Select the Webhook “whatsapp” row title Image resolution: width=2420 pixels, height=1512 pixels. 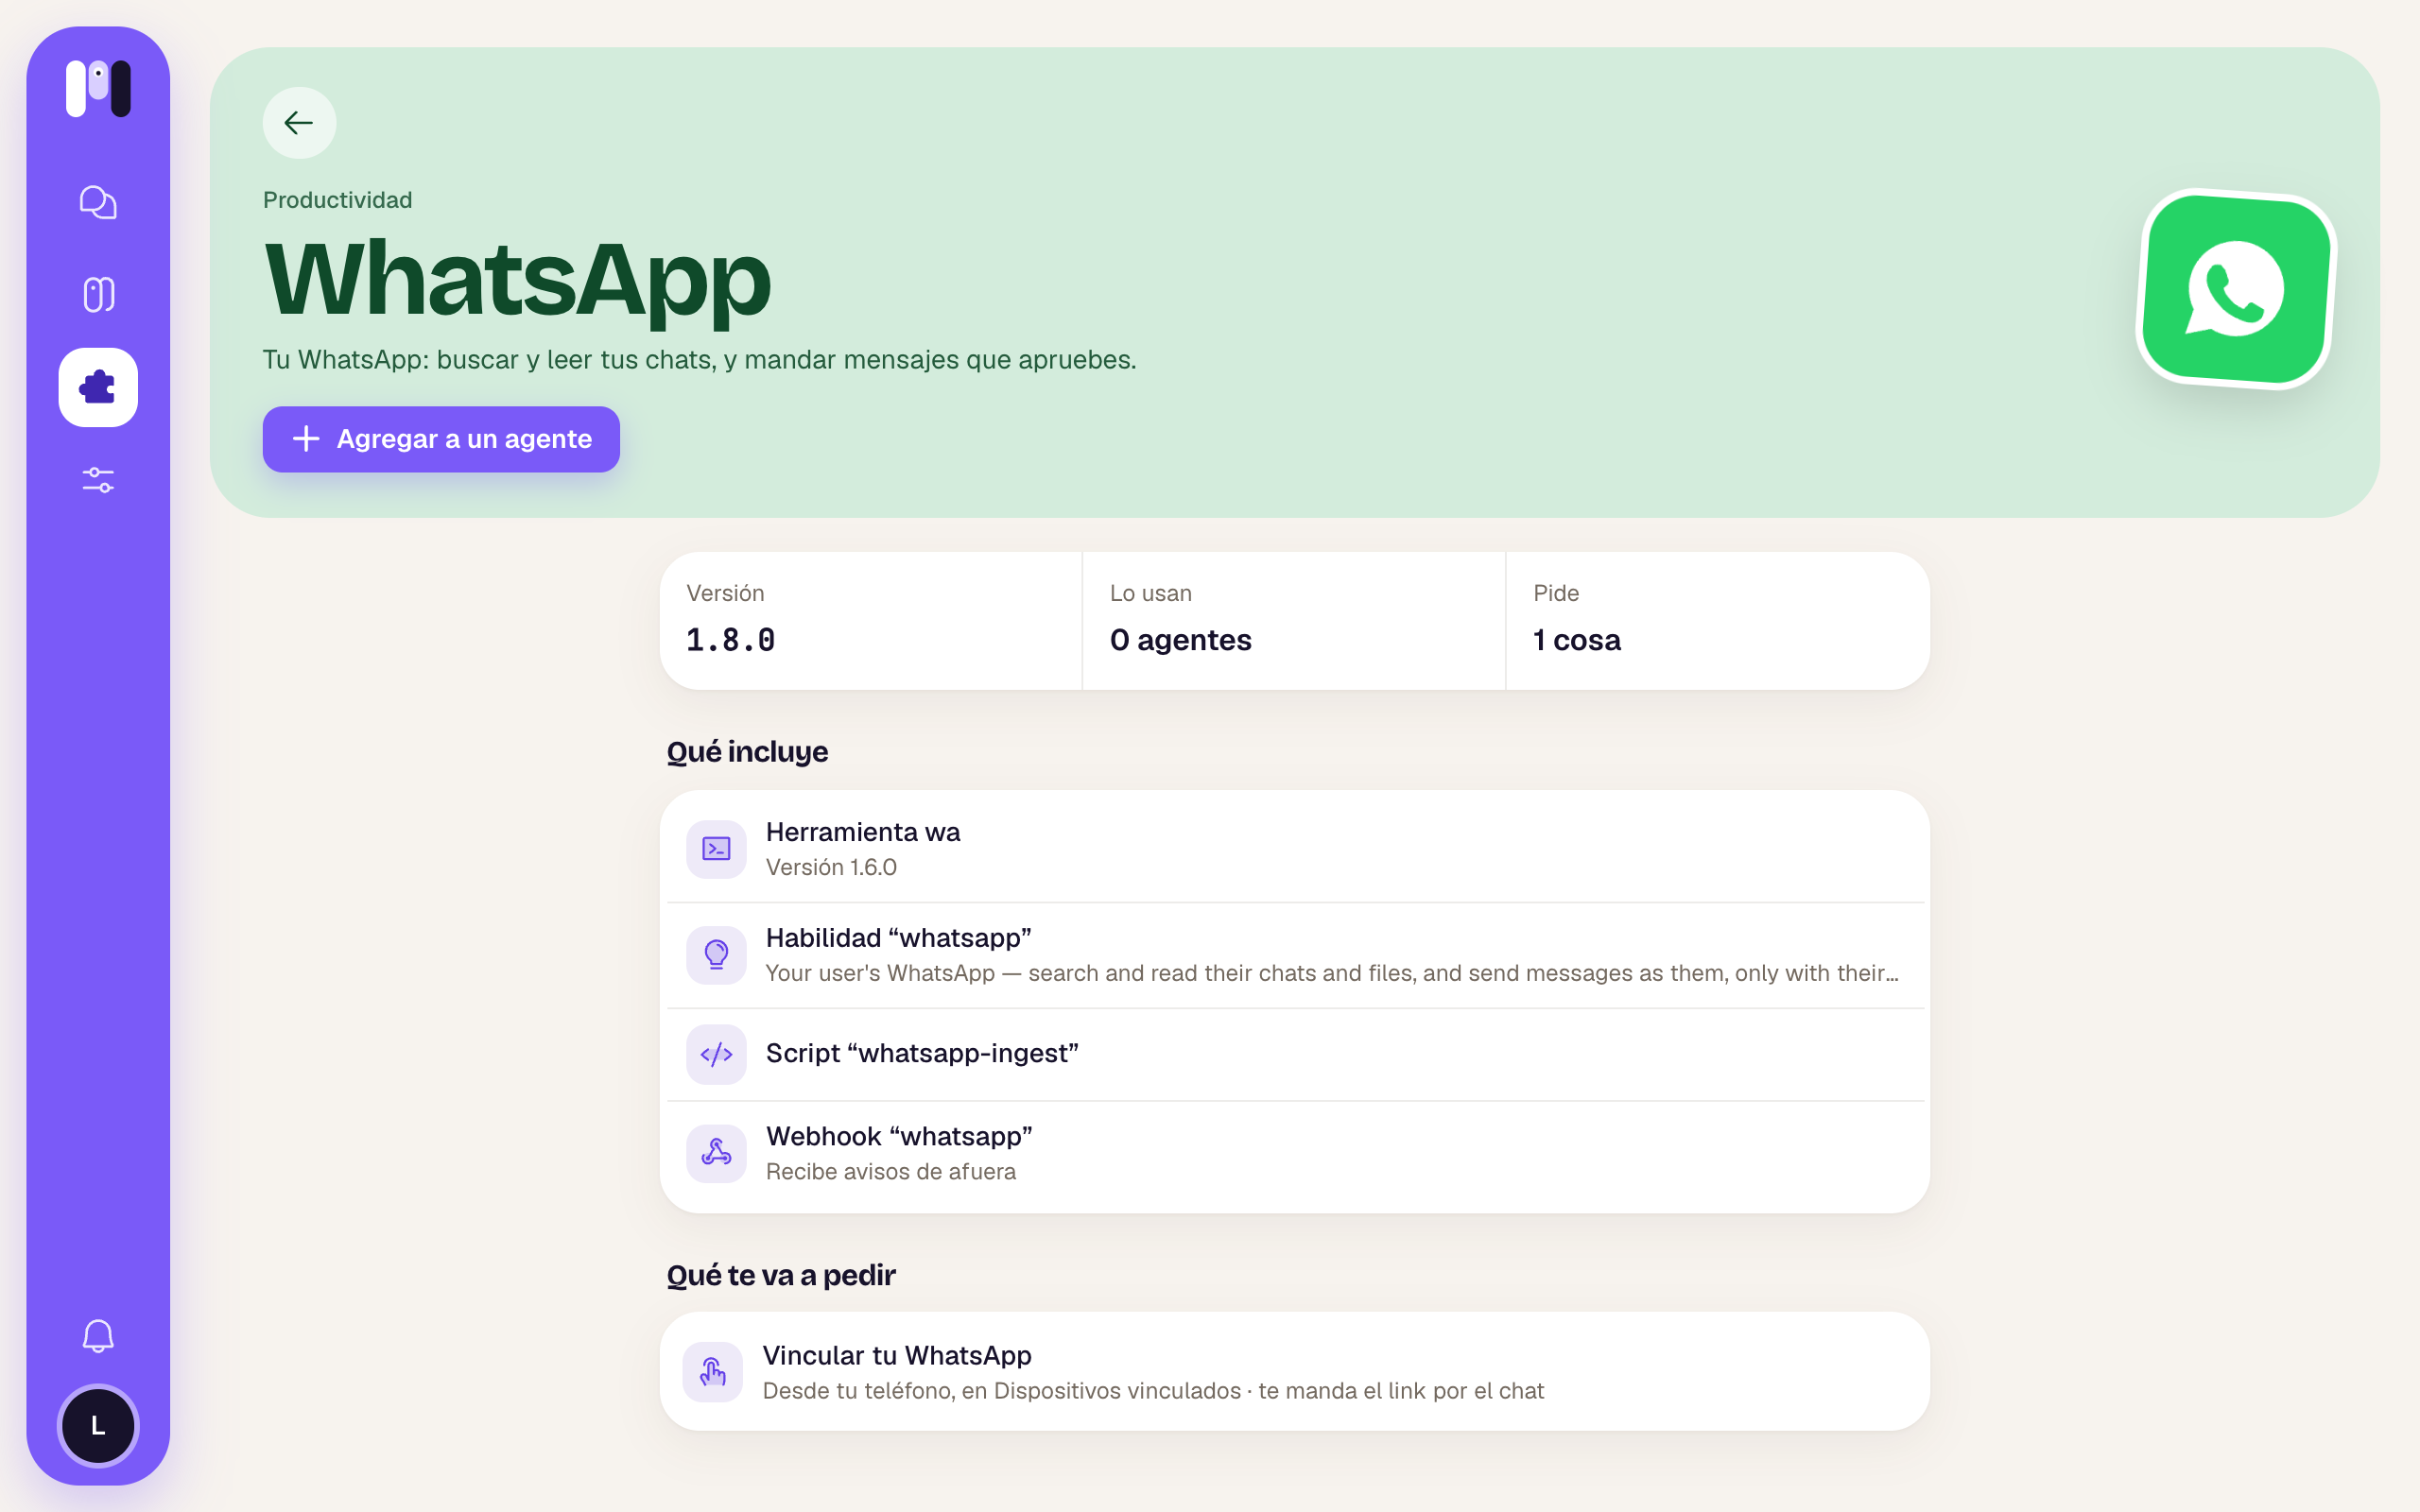(x=899, y=1137)
